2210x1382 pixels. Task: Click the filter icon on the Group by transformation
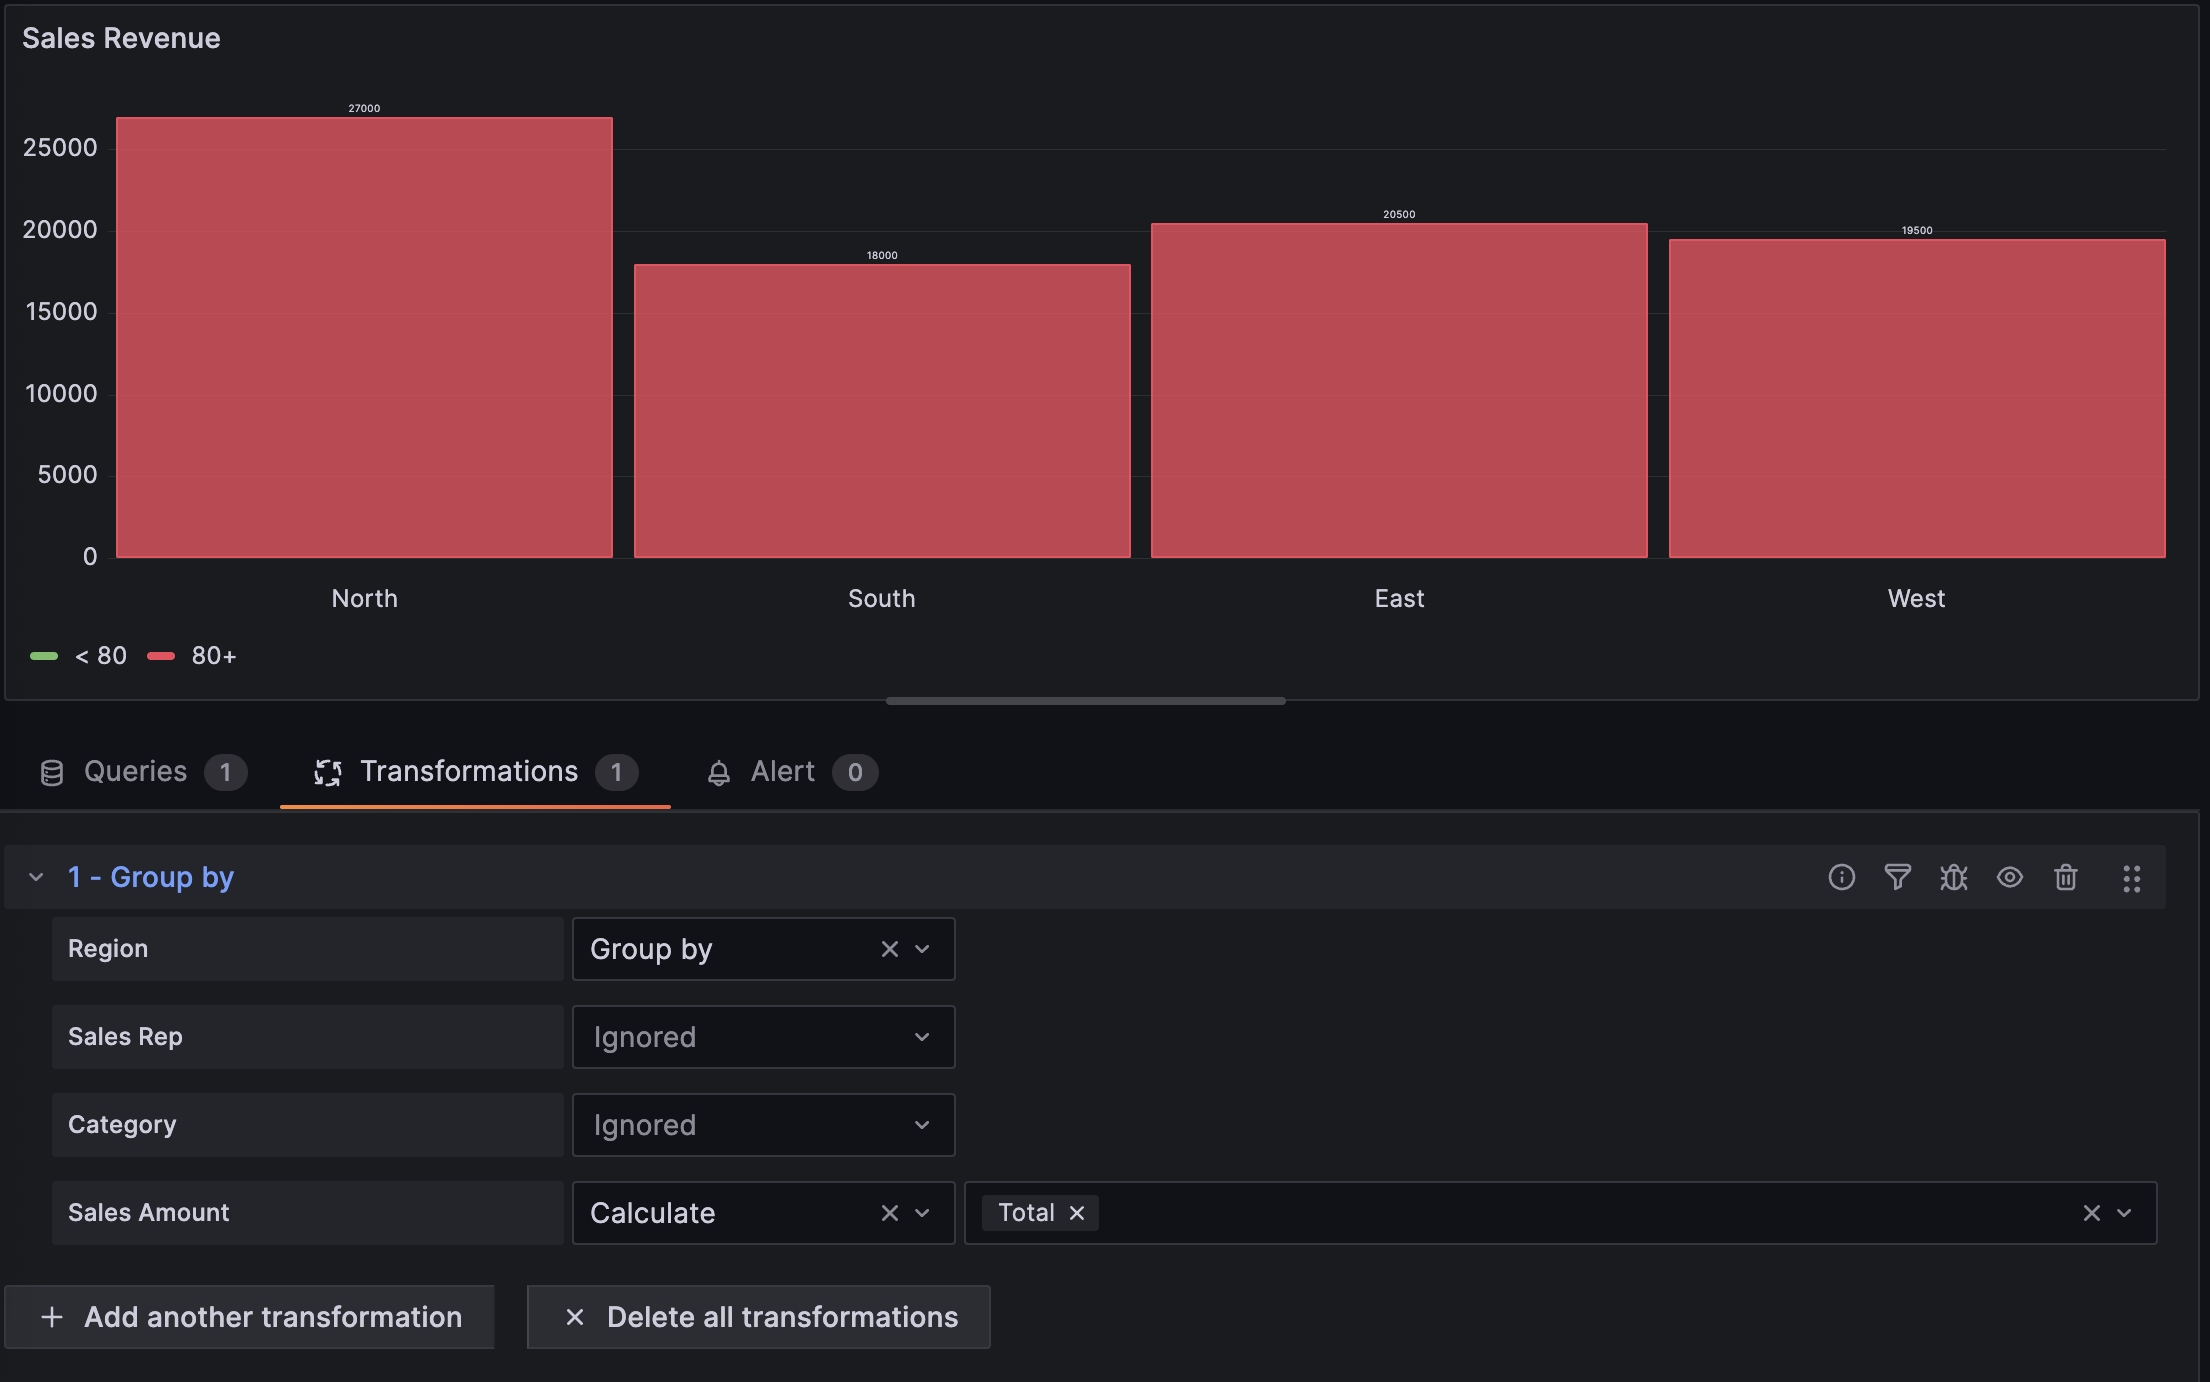click(1897, 877)
